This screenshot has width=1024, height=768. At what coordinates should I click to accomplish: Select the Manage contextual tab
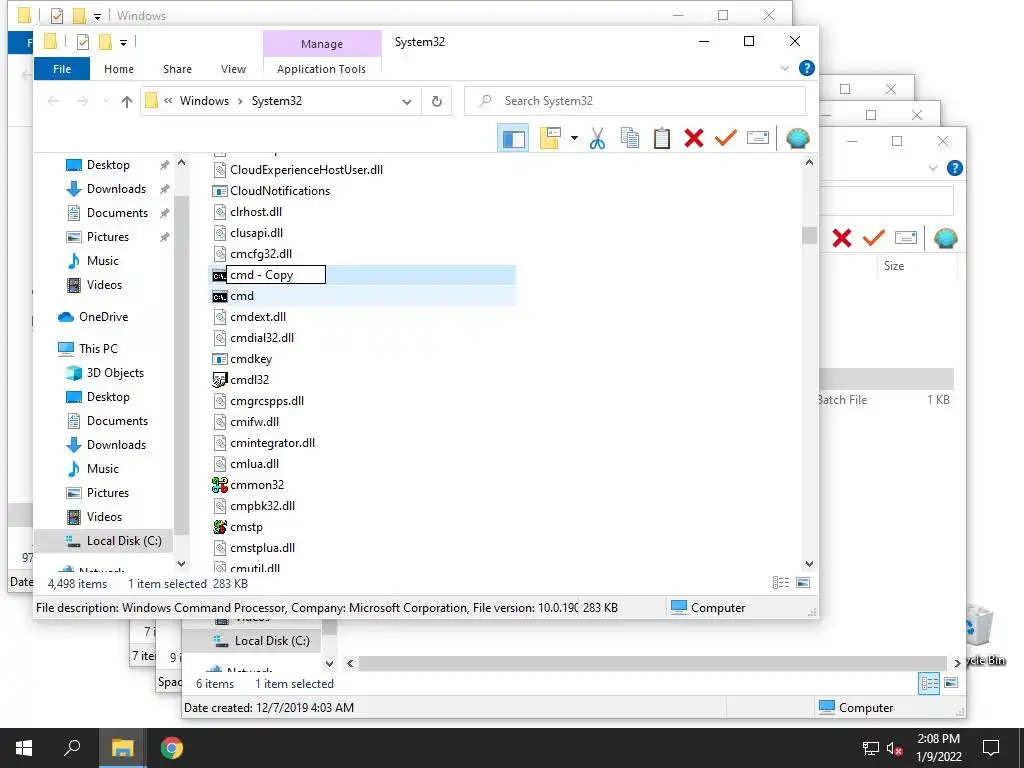[322, 44]
